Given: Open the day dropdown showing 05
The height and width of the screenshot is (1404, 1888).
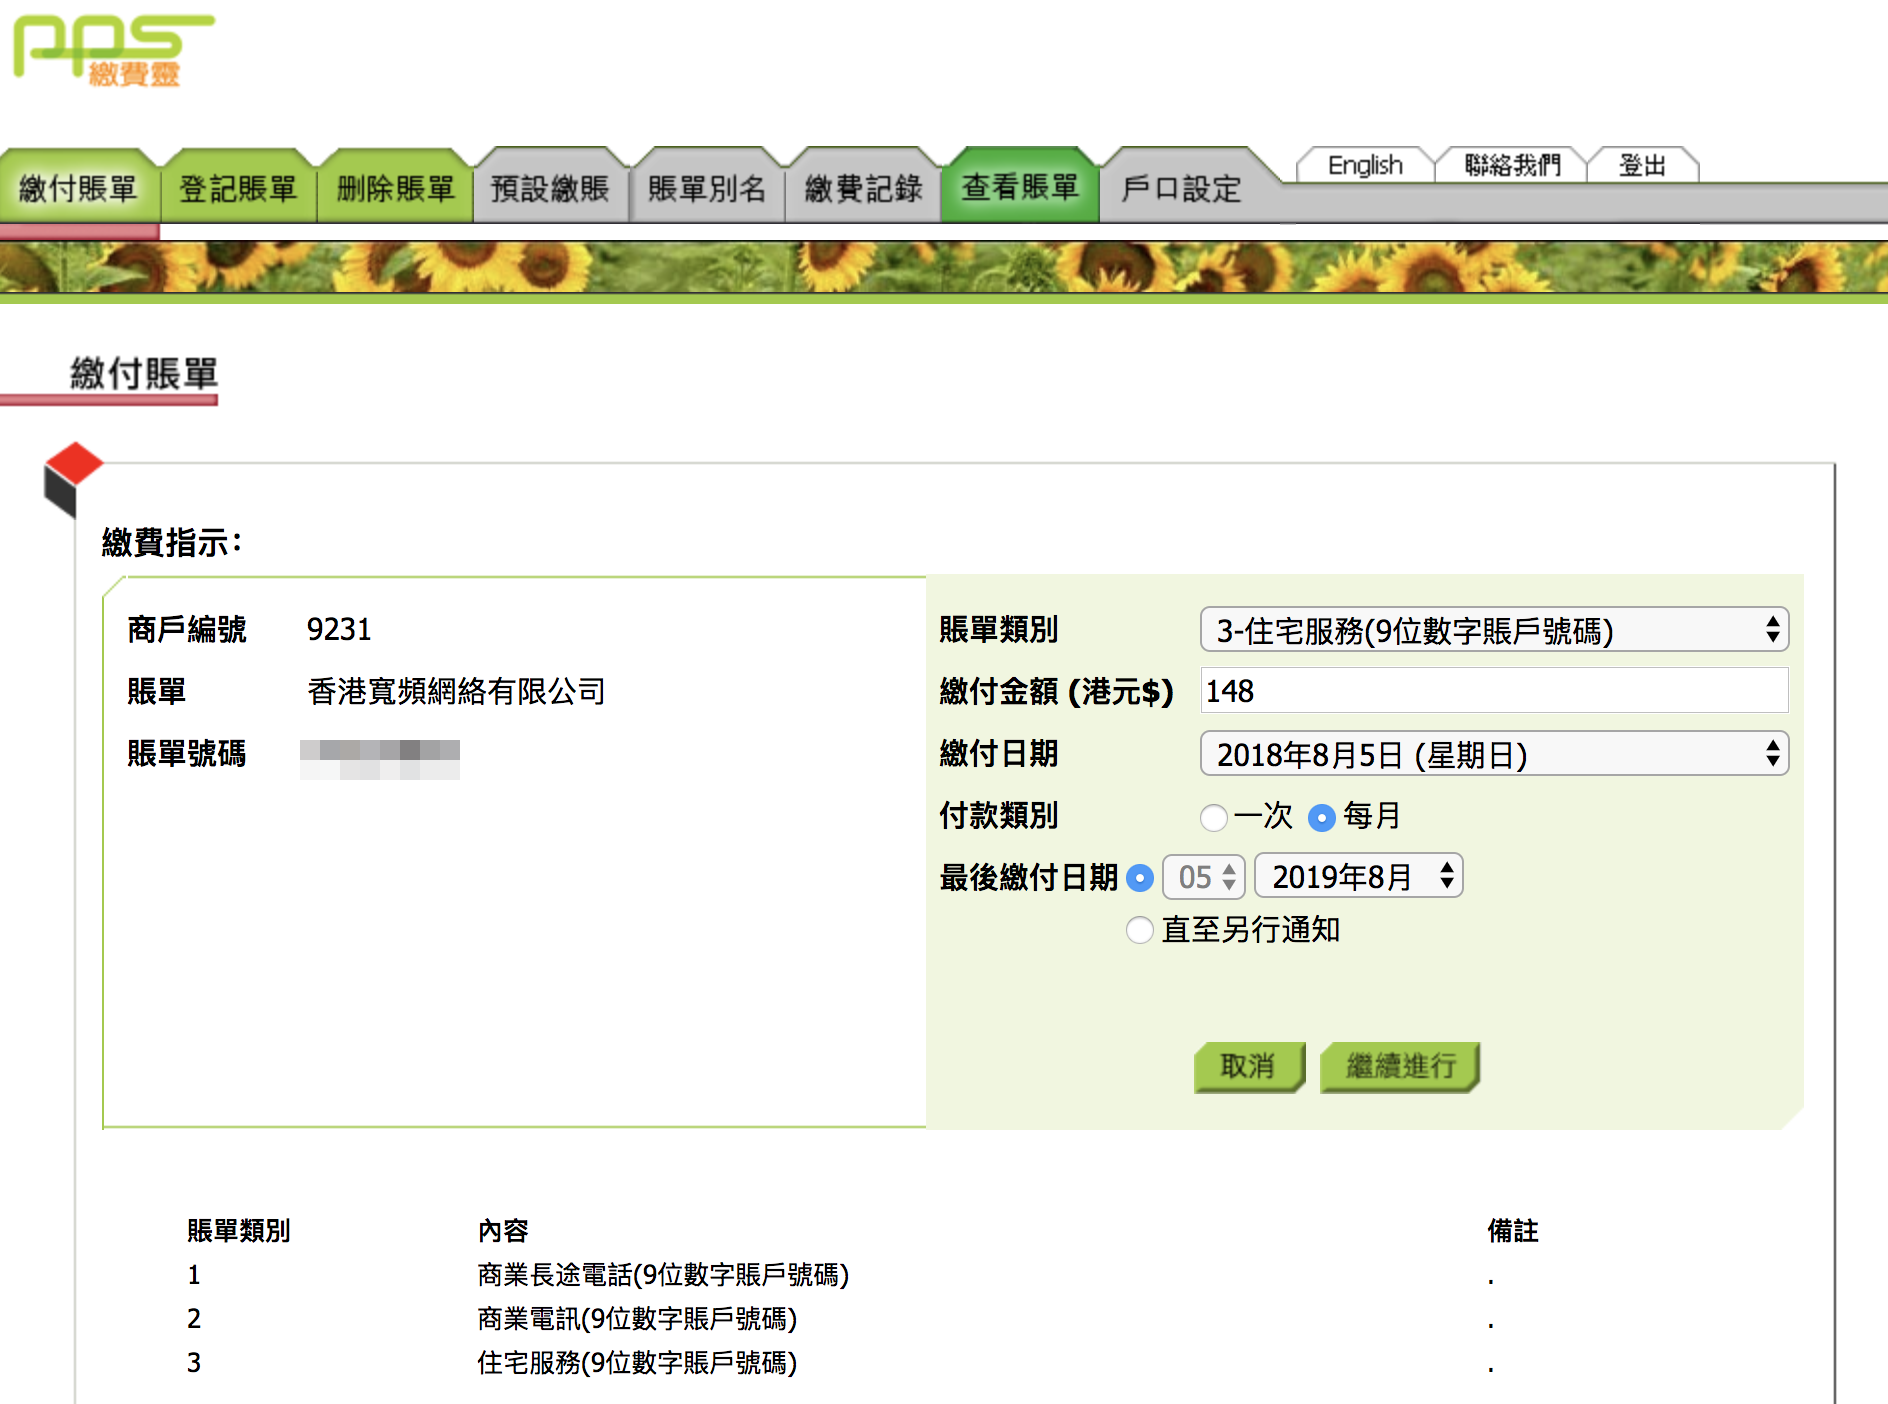Looking at the screenshot, I should [x=1204, y=877].
